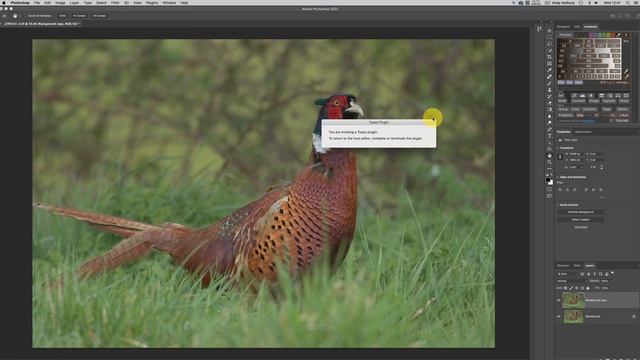
Task: Click the foreground color swatch
Action: tap(548, 180)
